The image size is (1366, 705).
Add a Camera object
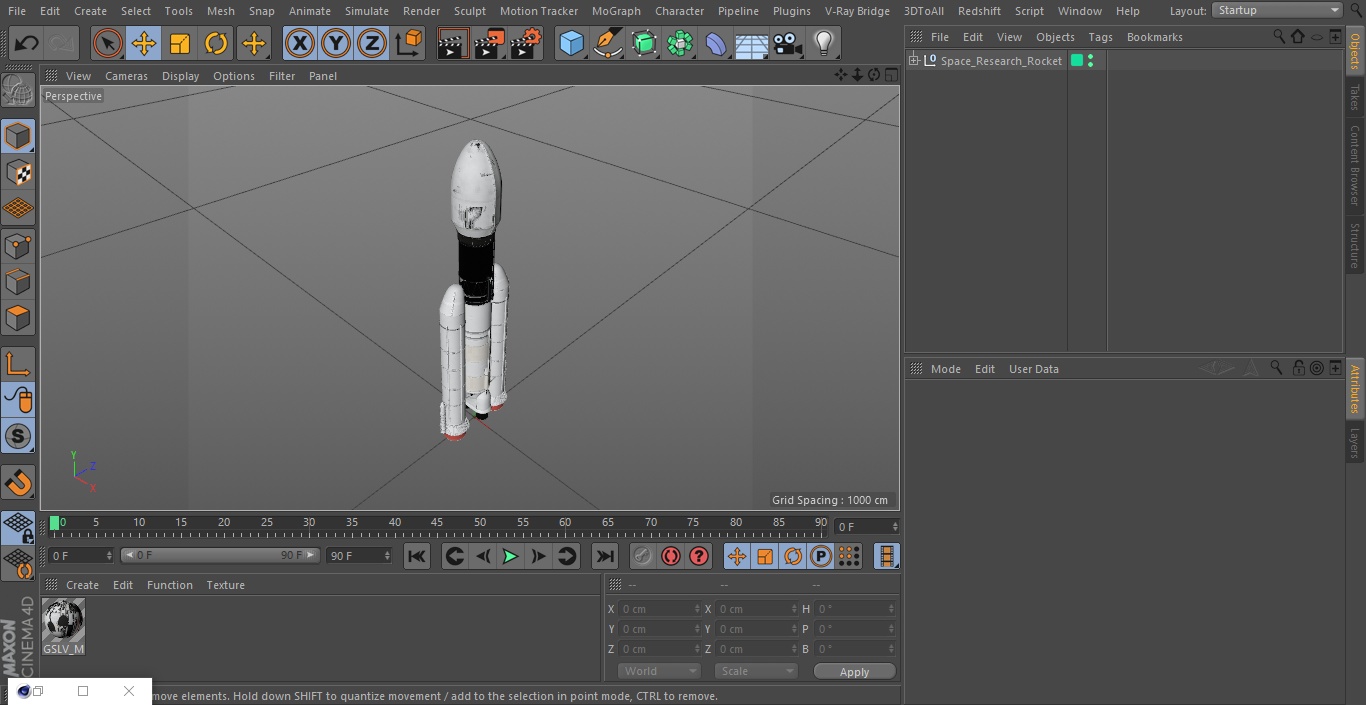tap(788, 43)
